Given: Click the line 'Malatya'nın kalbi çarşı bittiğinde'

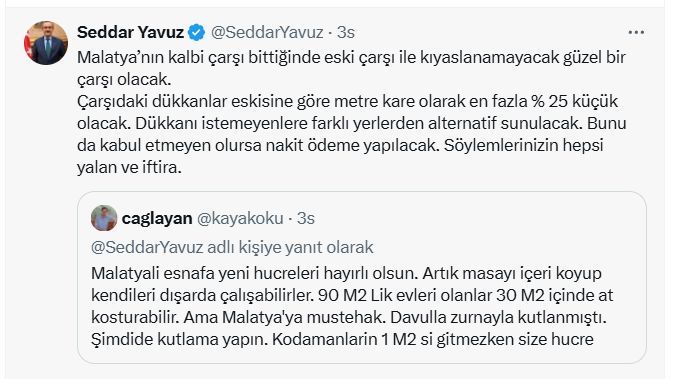Looking at the screenshot, I should [x=351, y=58].
